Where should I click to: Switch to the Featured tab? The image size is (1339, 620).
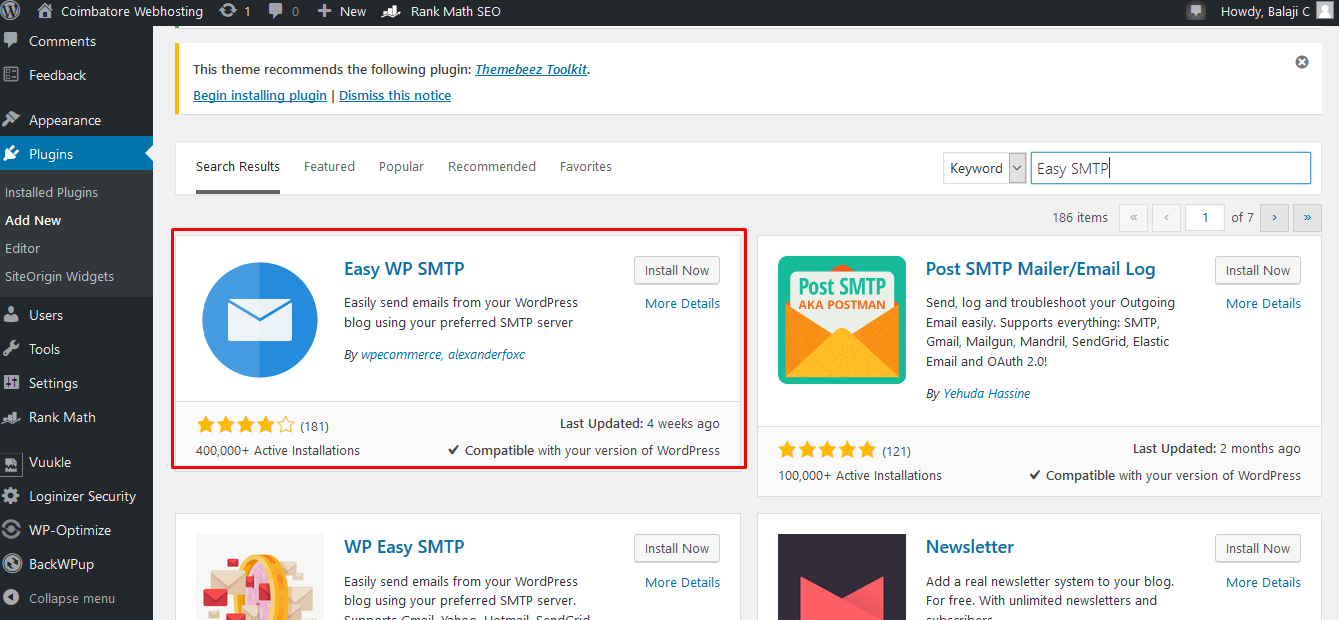point(329,167)
